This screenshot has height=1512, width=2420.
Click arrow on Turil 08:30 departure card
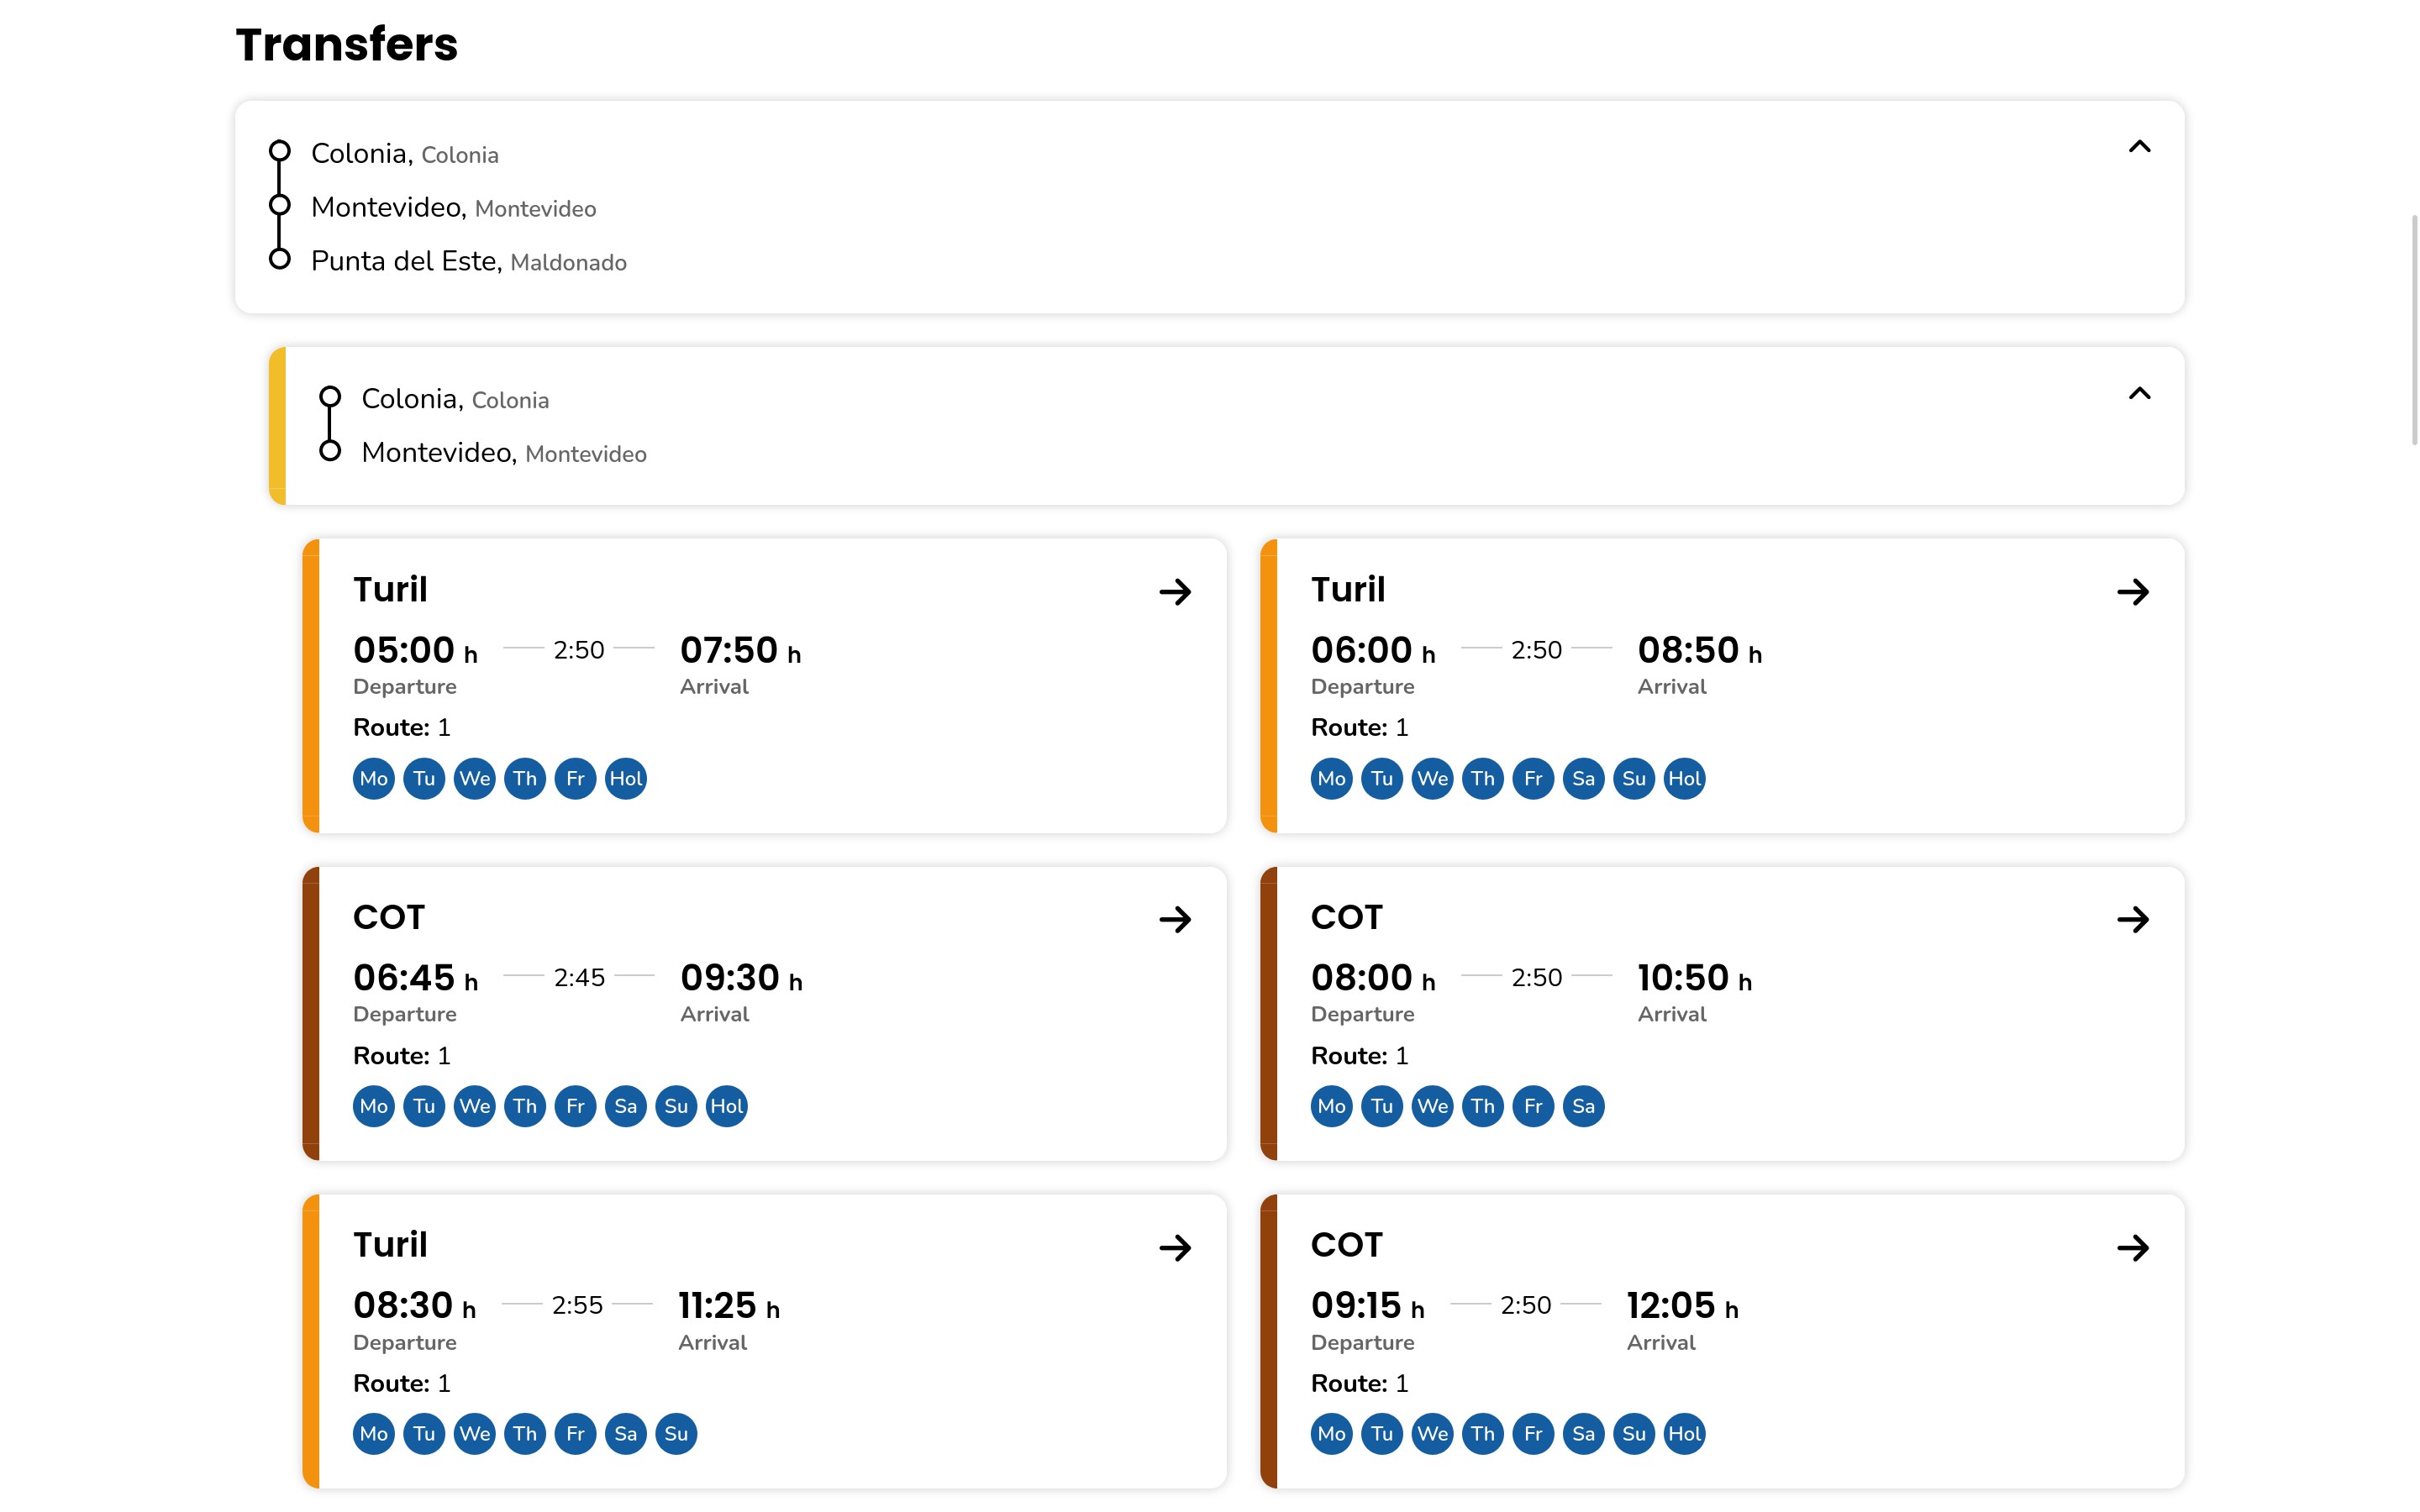[1175, 1247]
